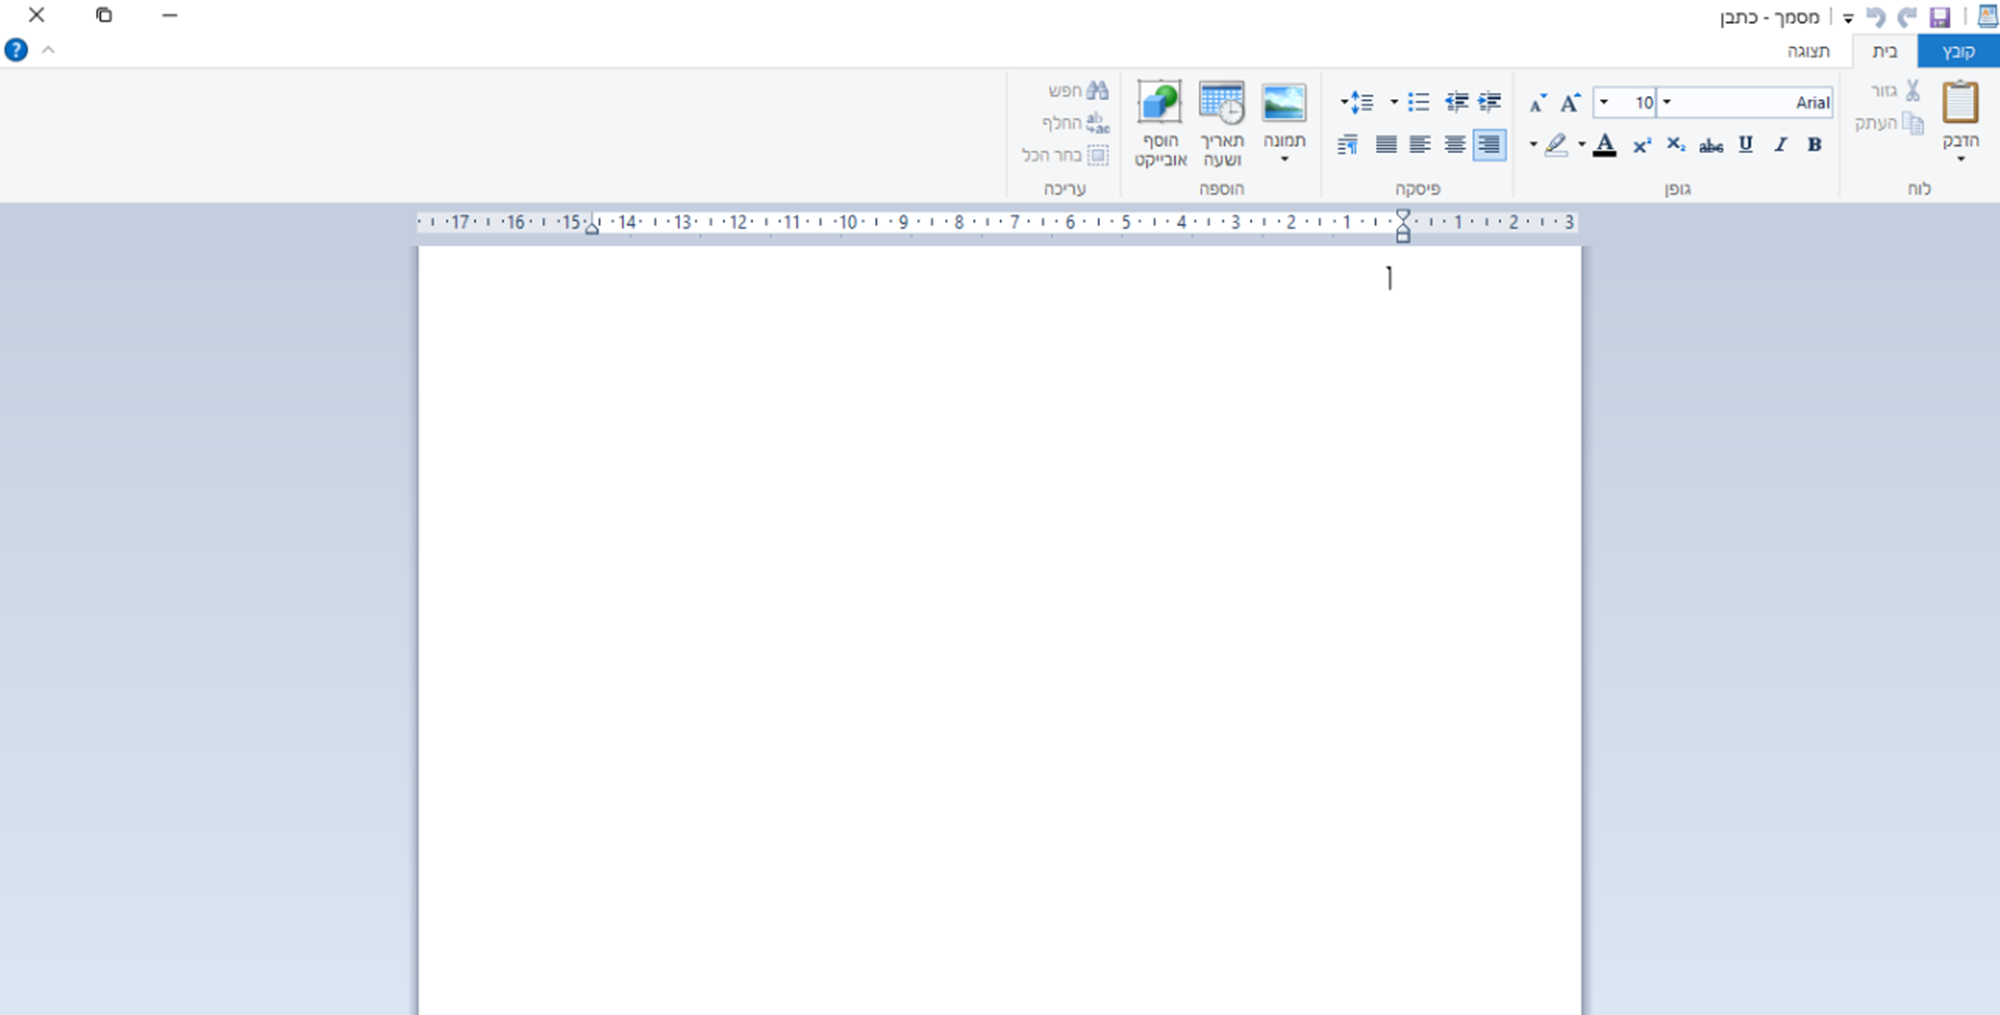Click the ruler indent marker at zero

1403,226
